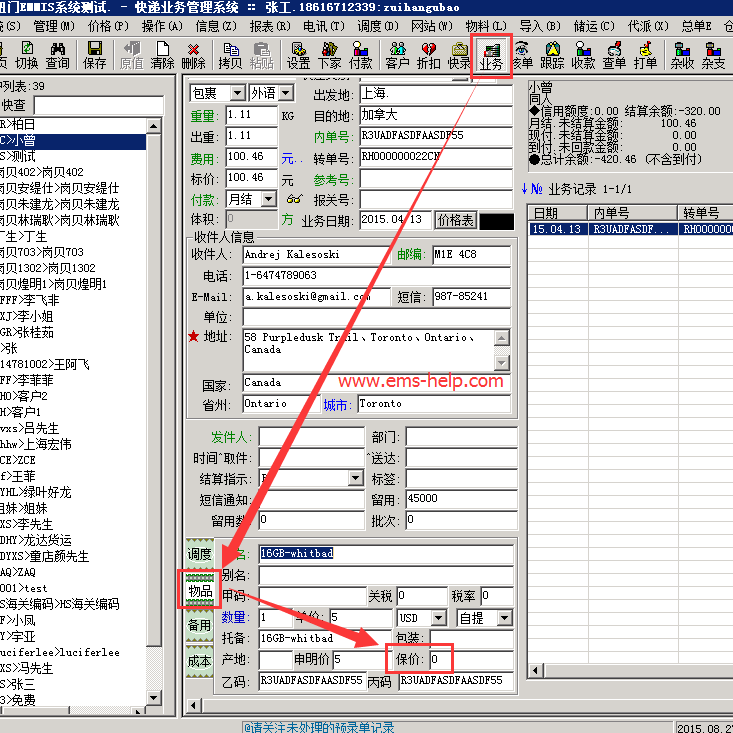
Task: Click the 拷贝 copy toolbar icon
Action: [x=230, y=55]
